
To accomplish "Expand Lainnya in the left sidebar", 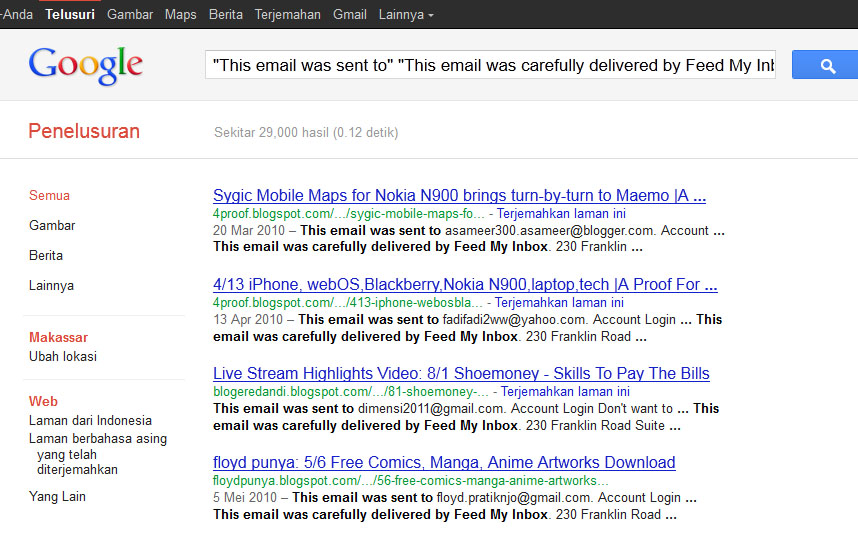I will [x=51, y=285].
